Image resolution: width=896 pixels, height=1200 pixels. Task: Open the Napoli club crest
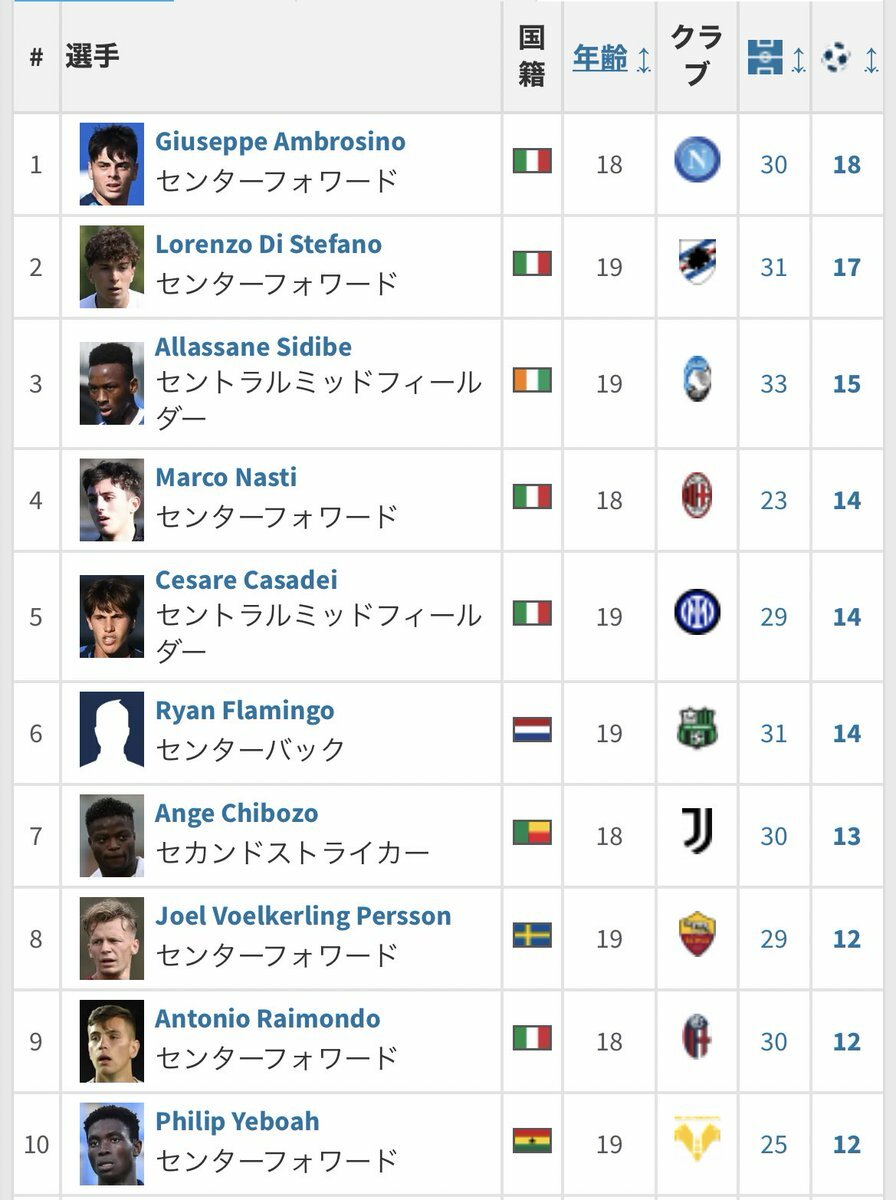click(697, 160)
